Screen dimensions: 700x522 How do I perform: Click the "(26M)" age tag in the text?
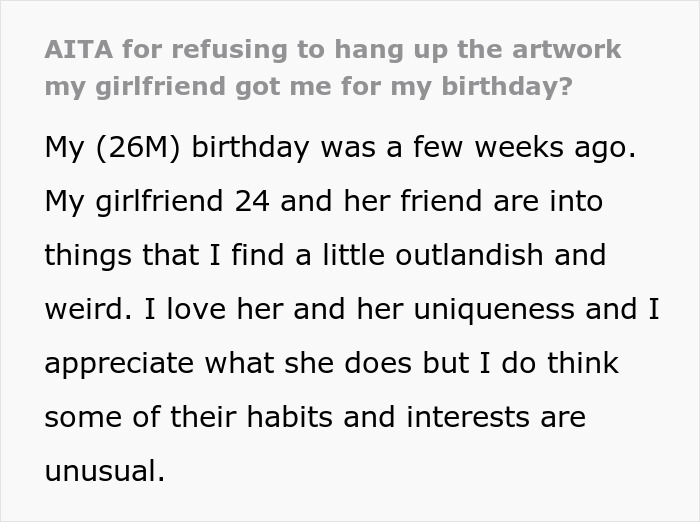(138, 148)
